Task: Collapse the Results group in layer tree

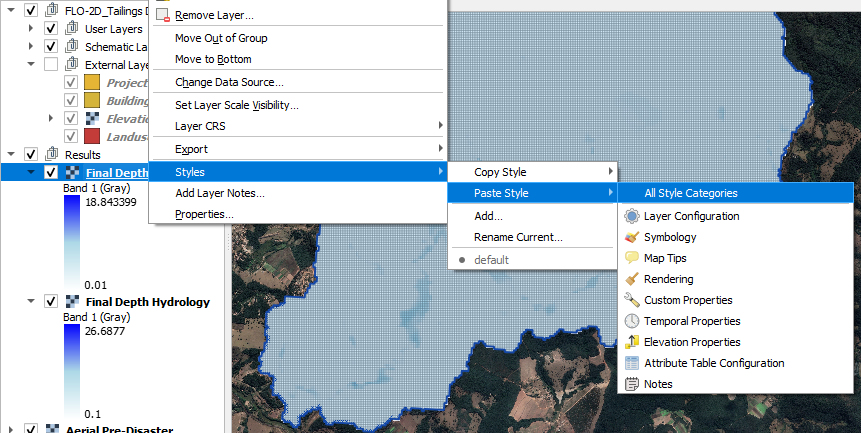Action: (12, 155)
